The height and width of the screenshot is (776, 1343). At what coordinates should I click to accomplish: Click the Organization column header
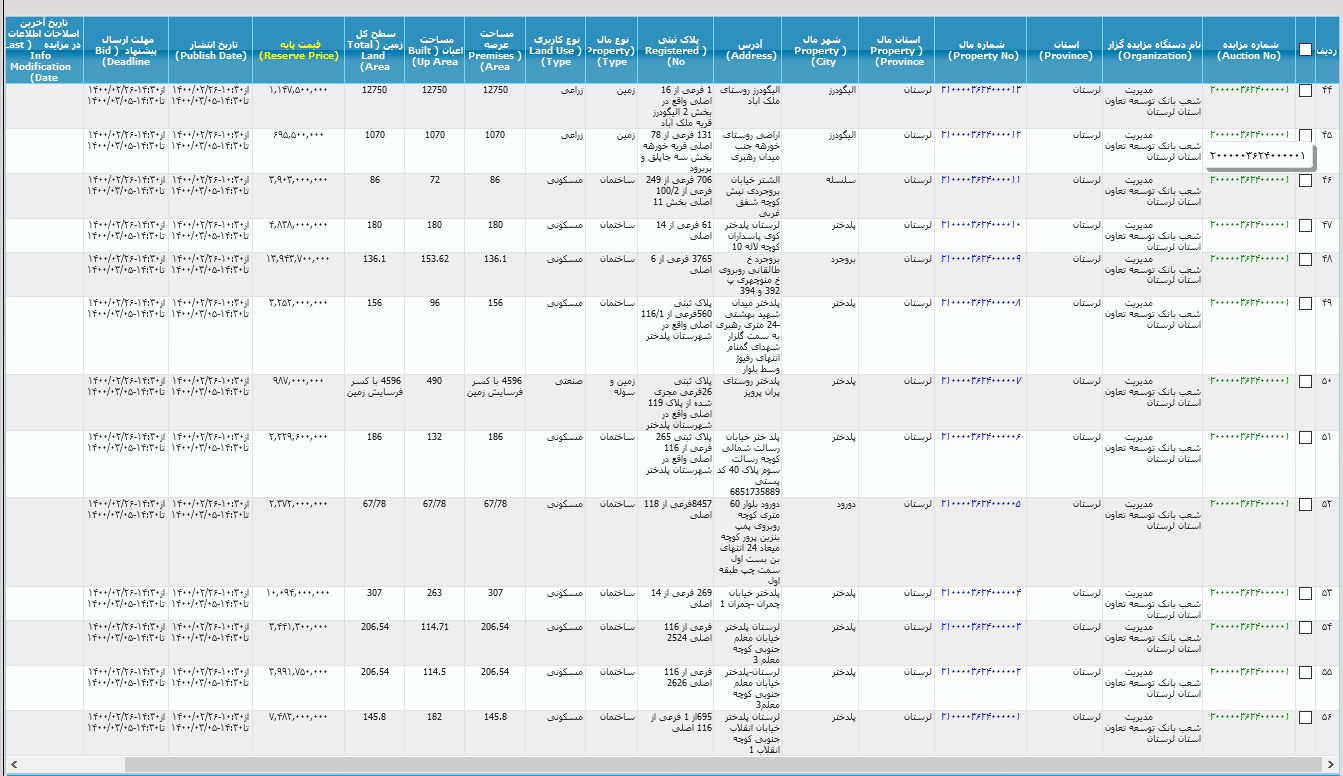(x=1153, y=50)
